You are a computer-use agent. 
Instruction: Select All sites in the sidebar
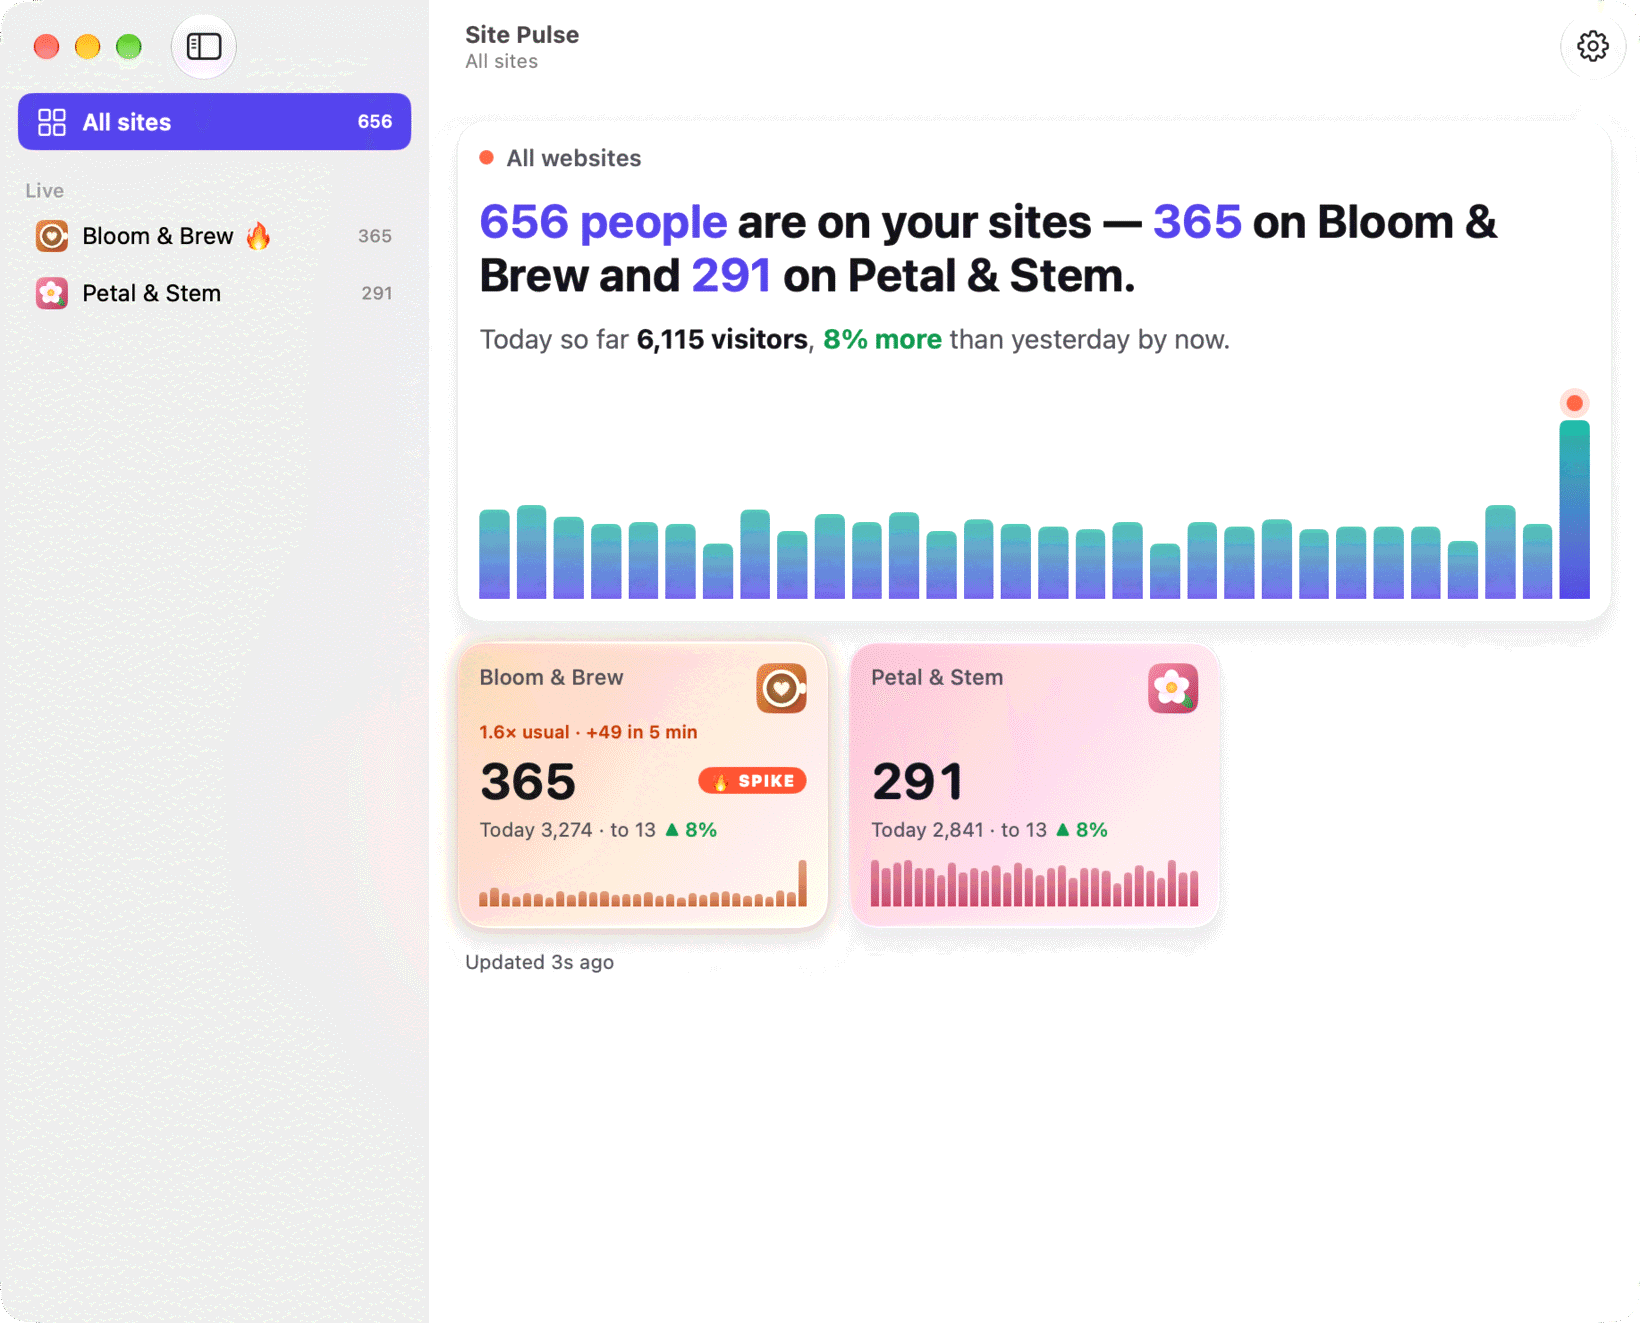tap(214, 122)
